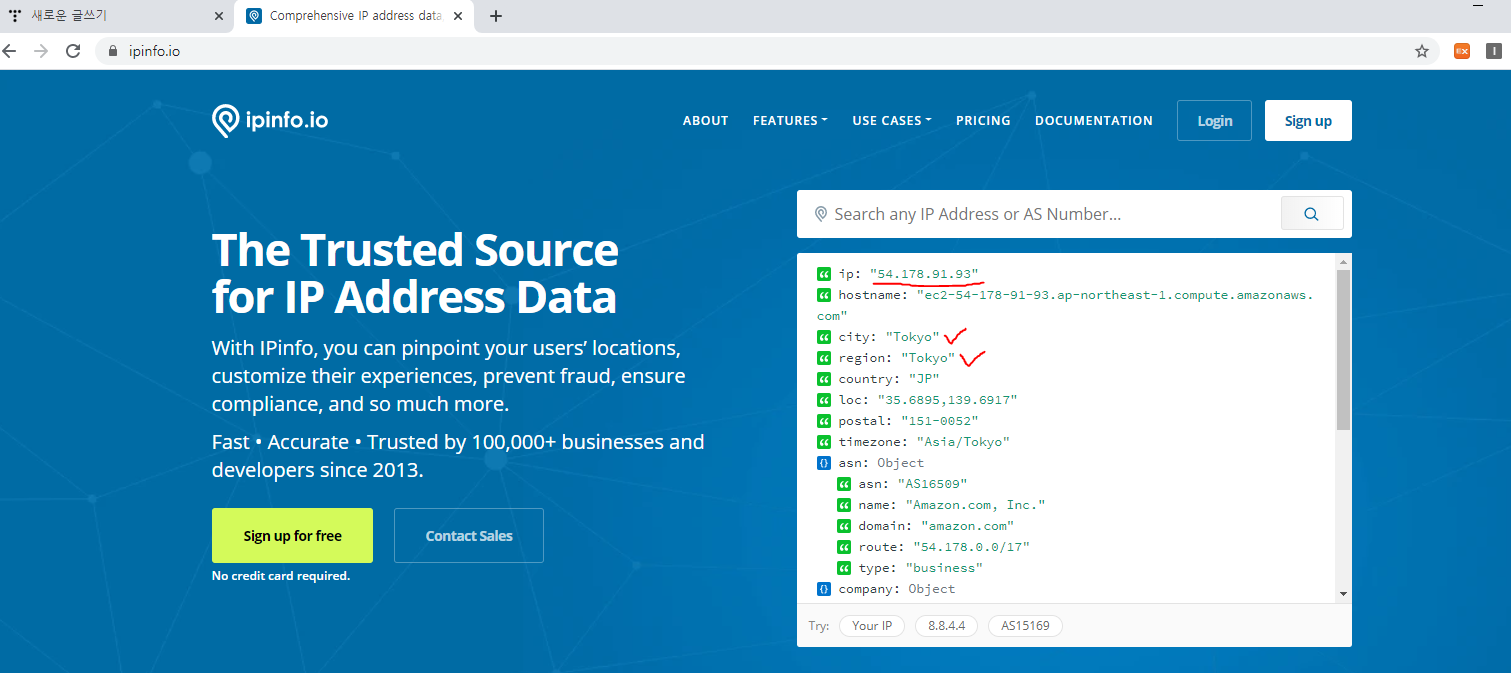Click the string icon beside region
The image size is (1511, 673).
pyautogui.click(x=824, y=358)
